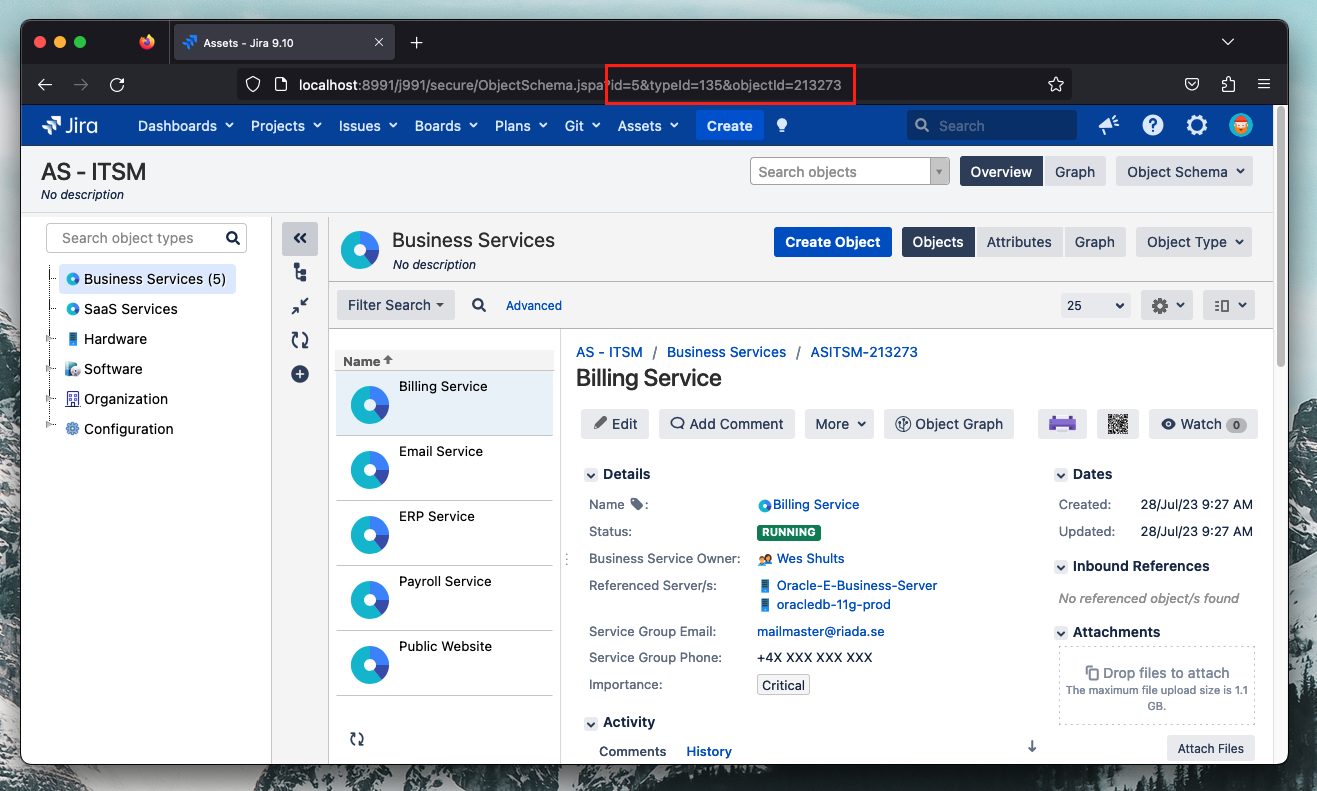Click the create object type plus icon
The width and height of the screenshot is (1317, 791).
(299, 374)
